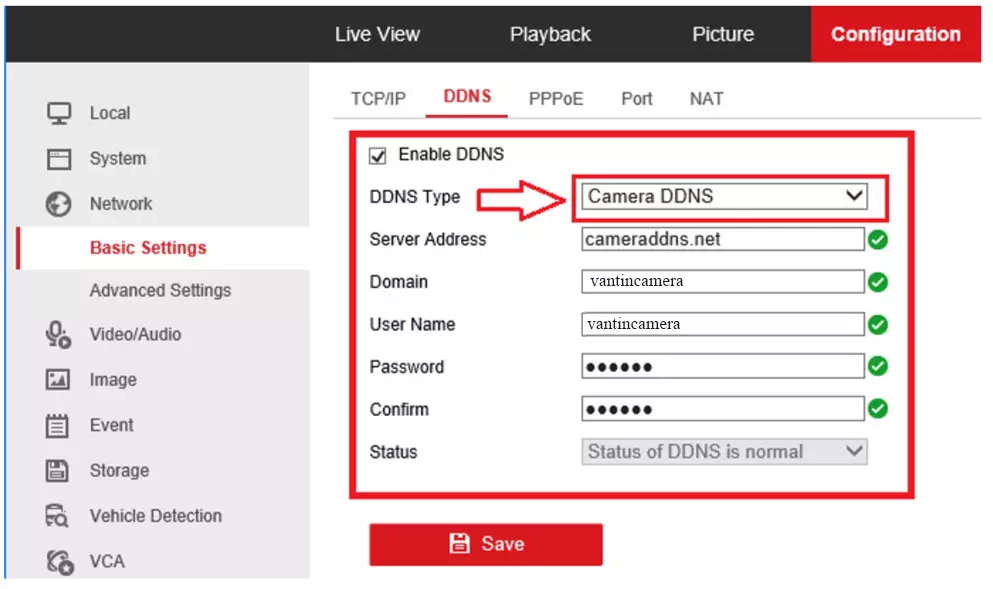This screenshot has width=993, height=589.
Task: Switch to the PPPoE tab
Action: click(x=556, y=99)
